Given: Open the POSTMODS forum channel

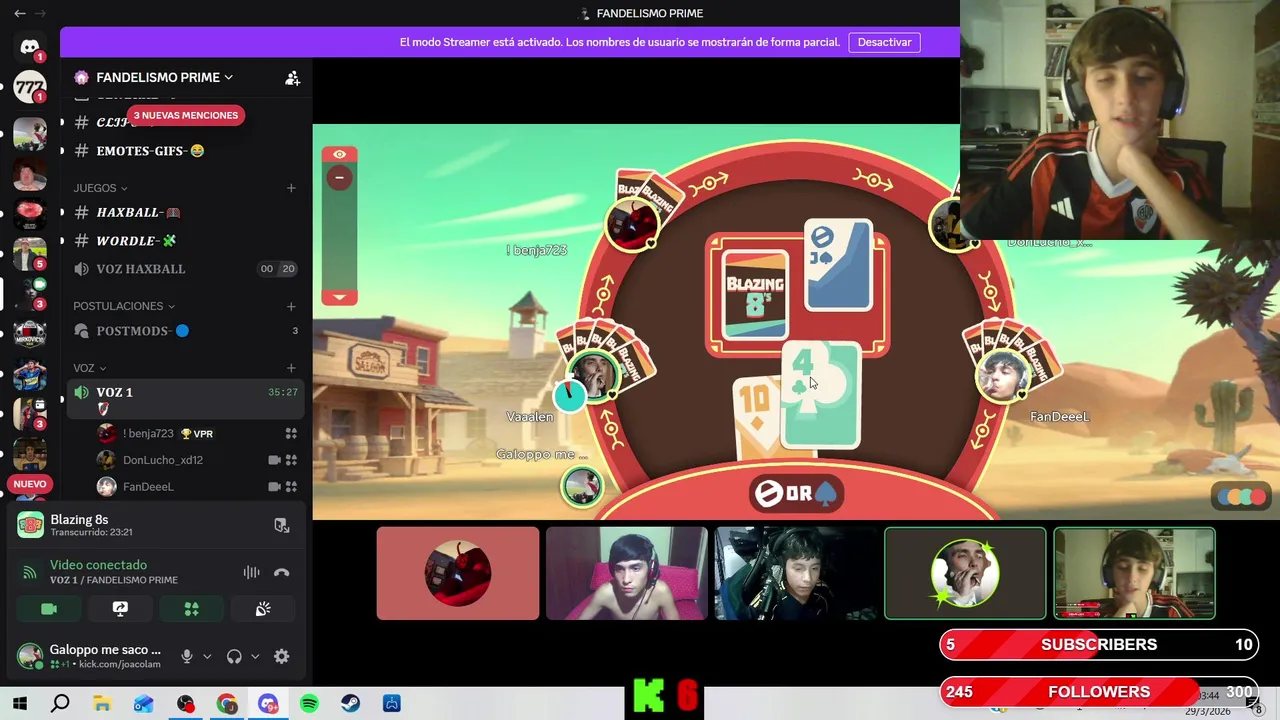Looking at the screenshot, I should [x=186, y=331].
